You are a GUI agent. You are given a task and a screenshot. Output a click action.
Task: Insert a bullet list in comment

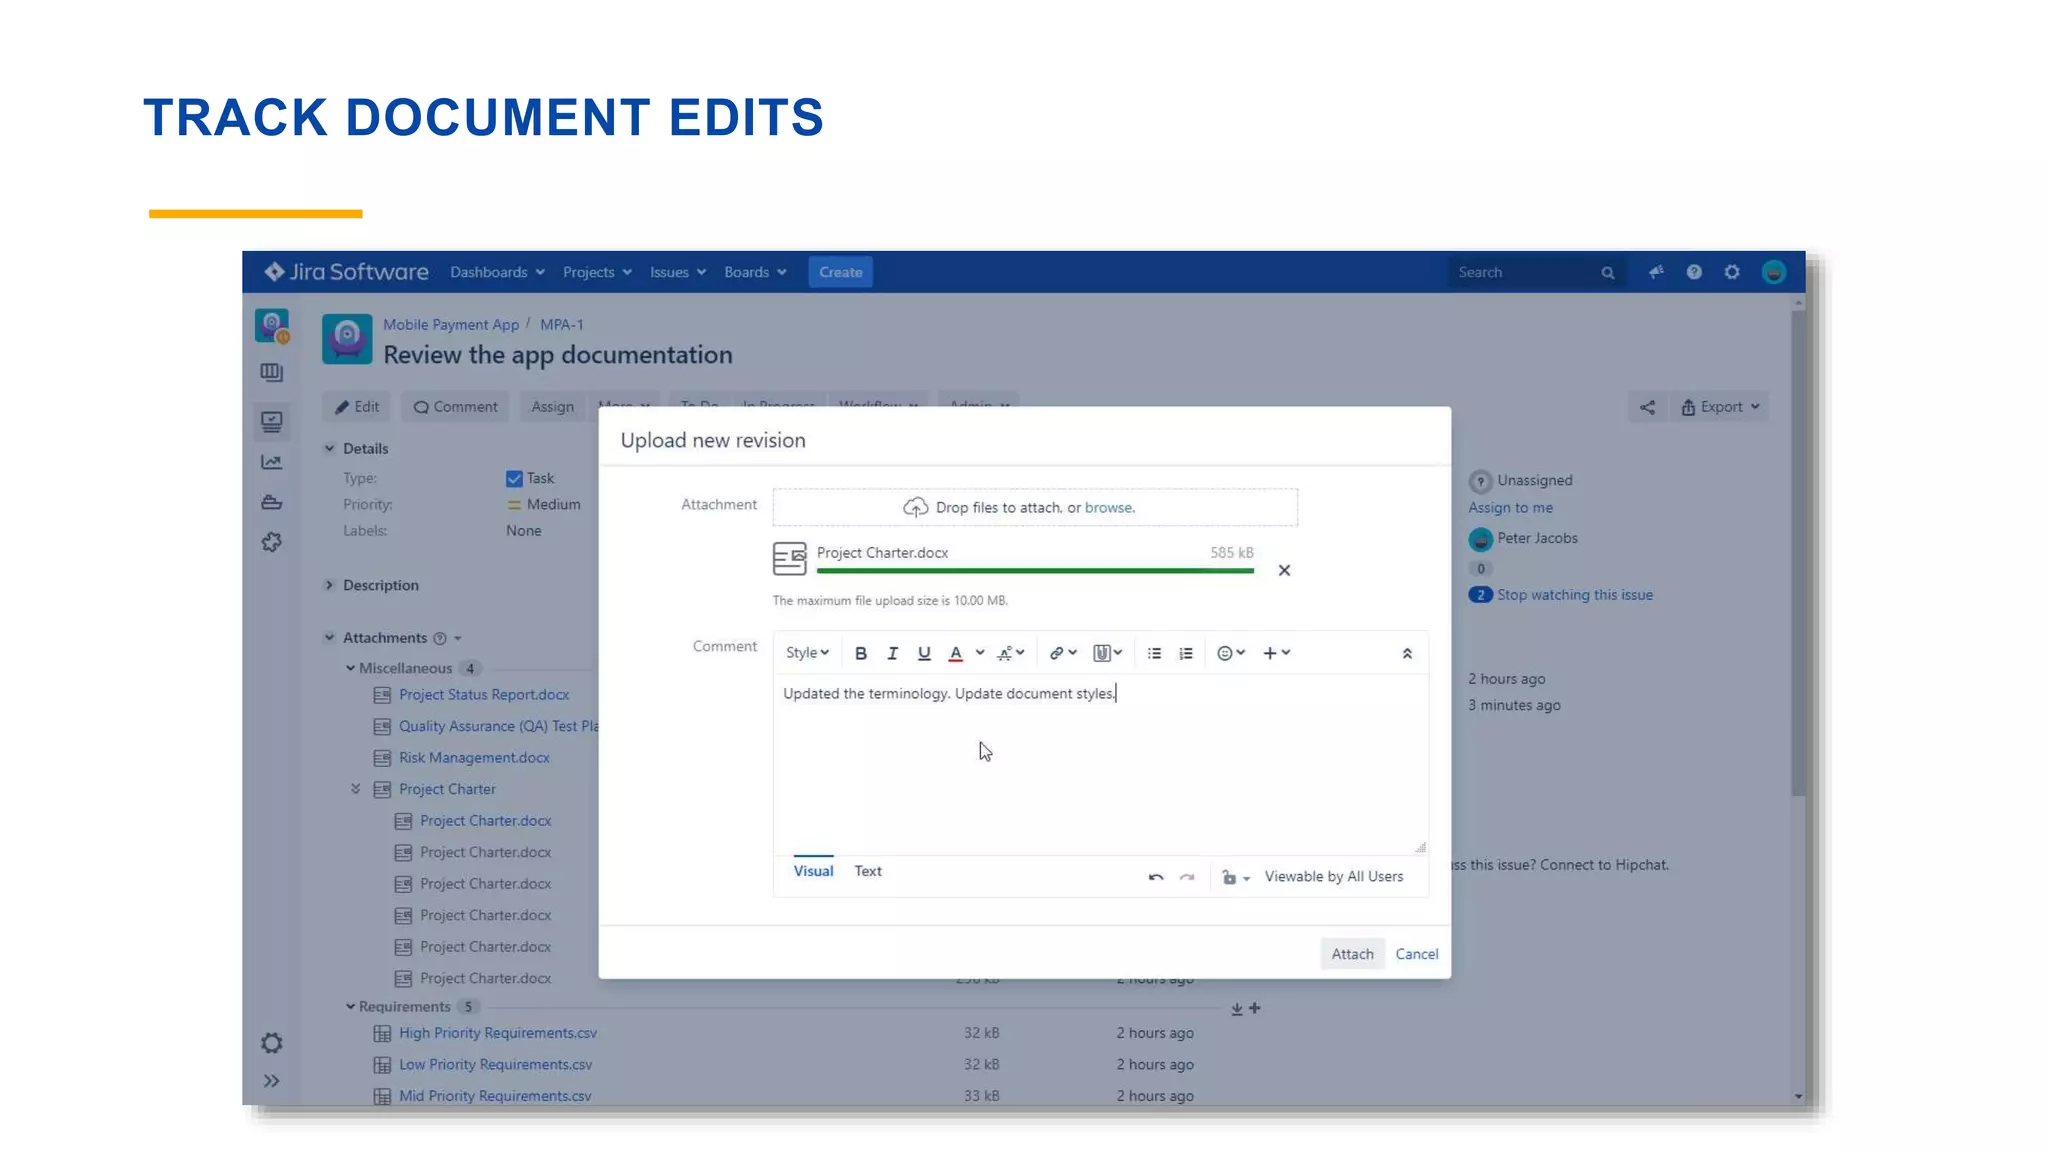pos(1154,653)
